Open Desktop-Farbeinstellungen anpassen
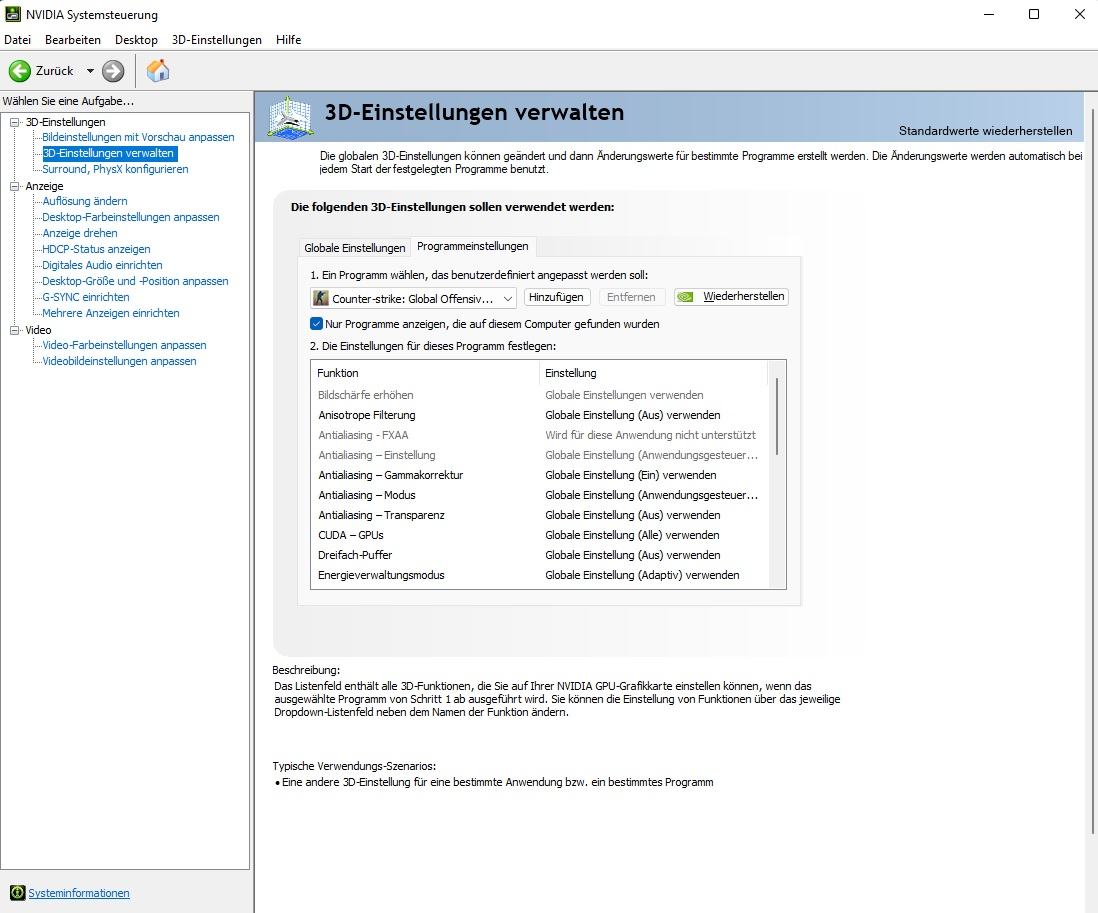The width and height of the screenshot is (1098, 913). (130, 218)
